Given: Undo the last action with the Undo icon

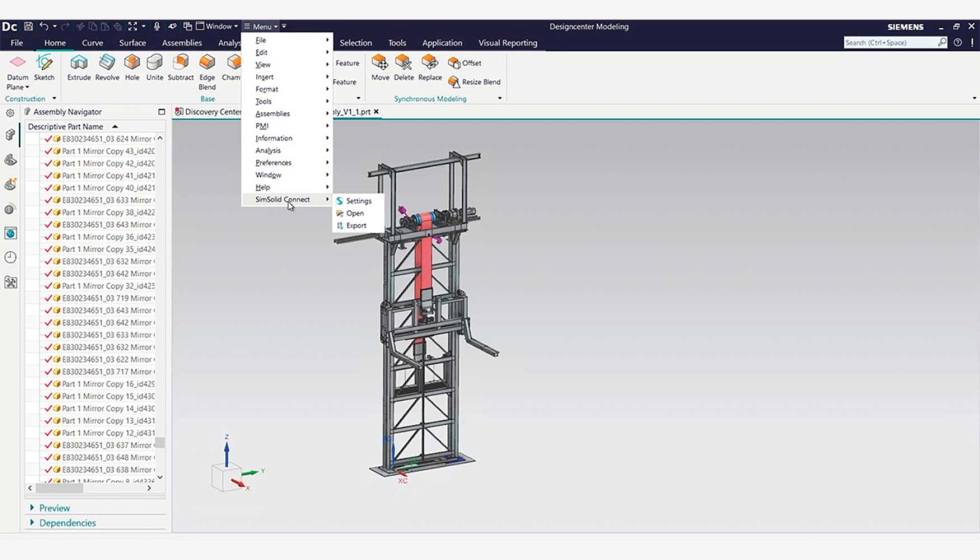Looking at the screenshot, I should tap(44, 26).
